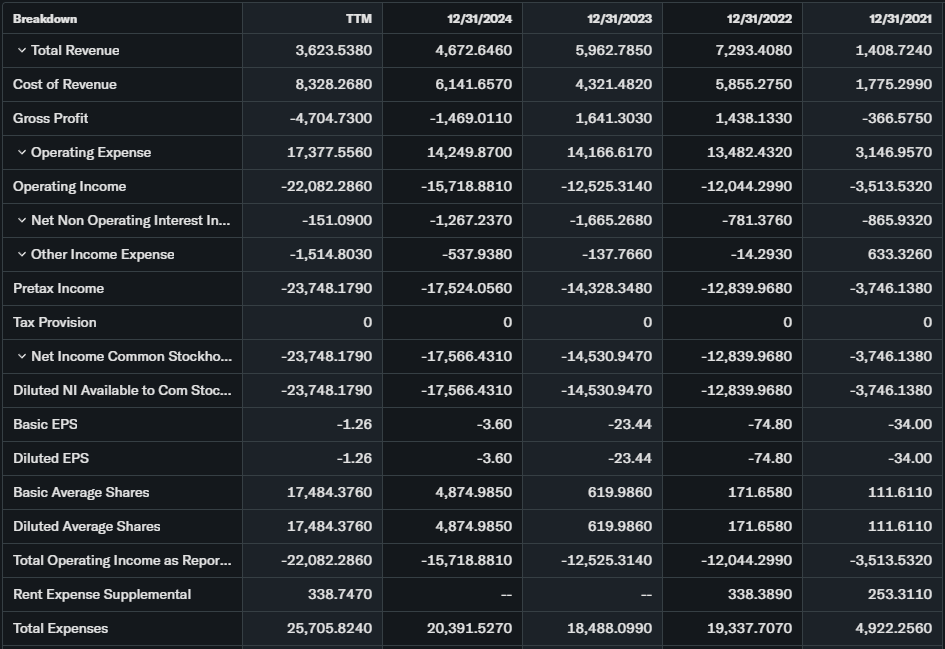The height and width of the screenshot is (649, 945).
Task: Expand the Net Non Operating Interest row chevron
Action: [x=21, y=221]
